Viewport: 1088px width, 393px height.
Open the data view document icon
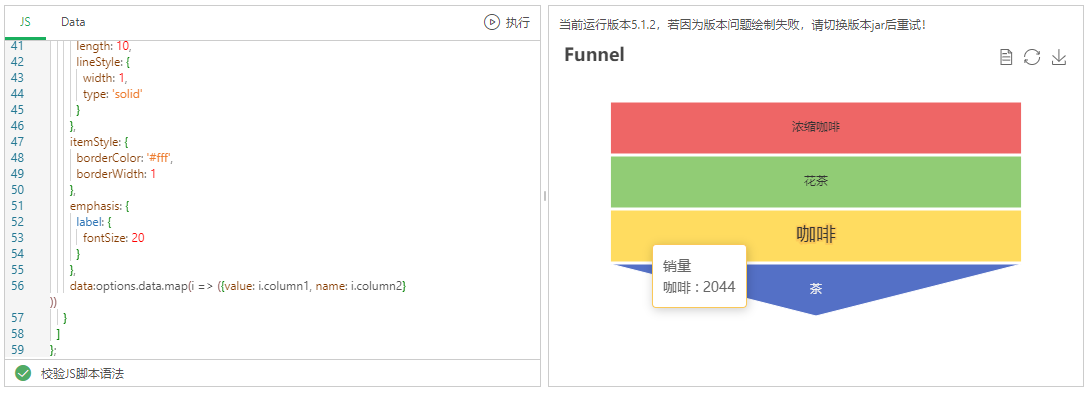click(1005, 57)
